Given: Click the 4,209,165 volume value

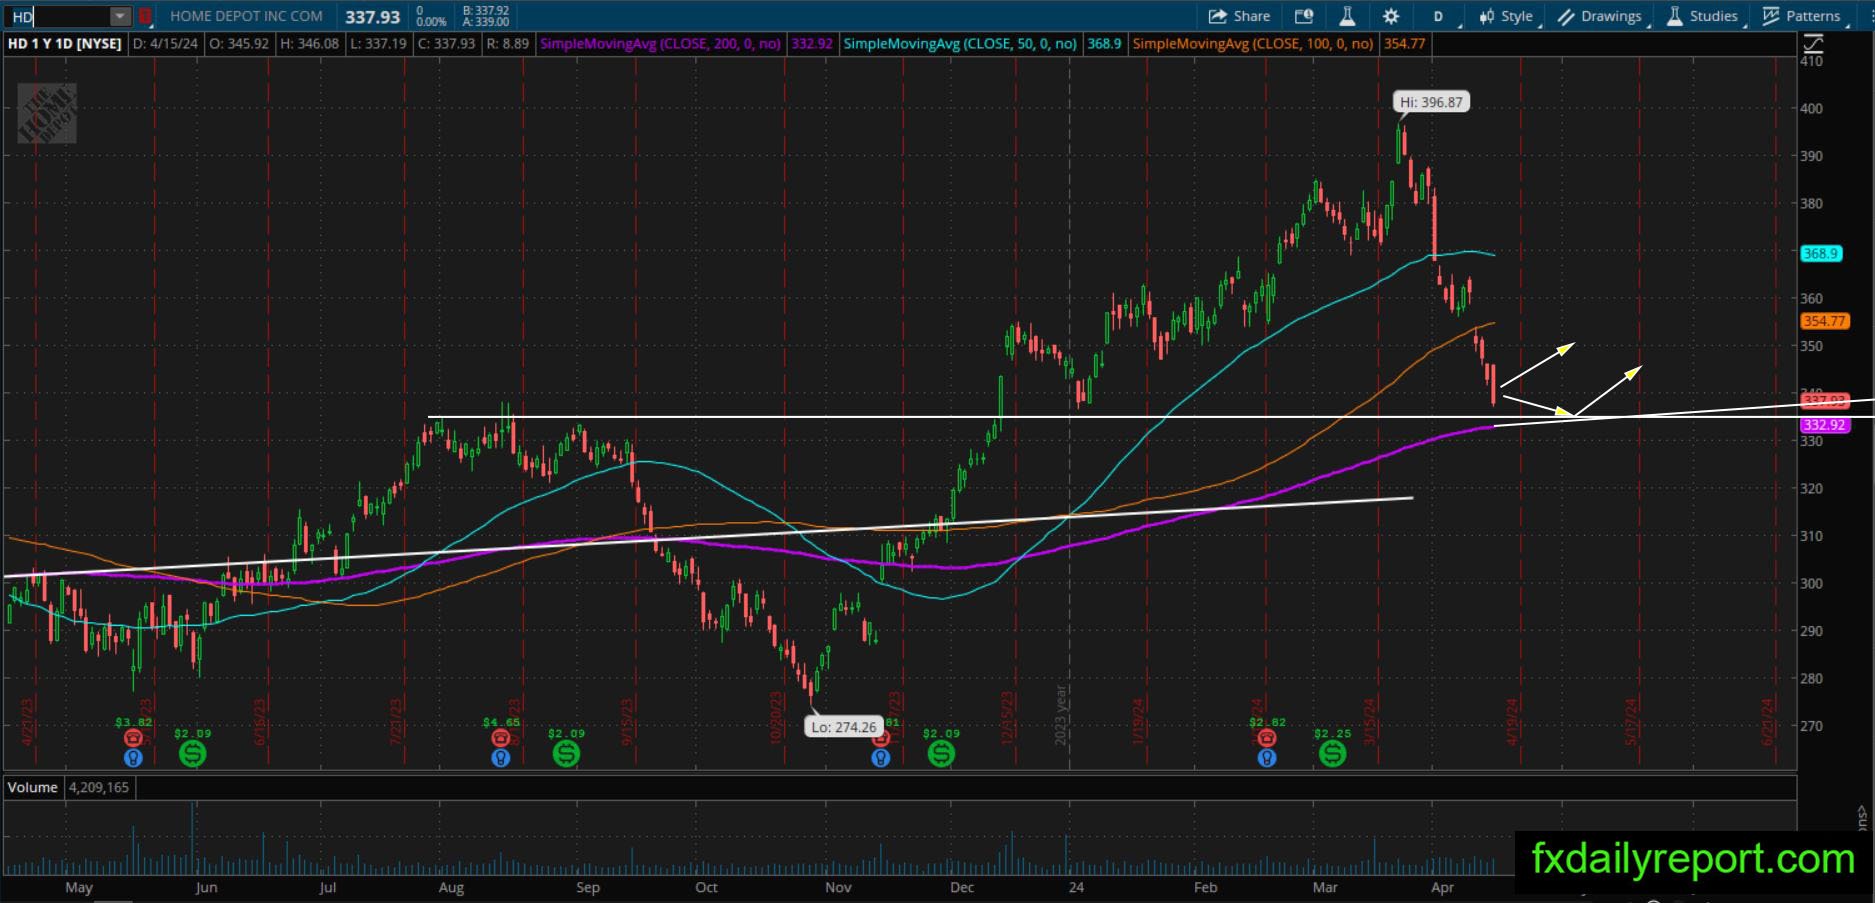Looking at the screenshot, I should coord(98,787).
